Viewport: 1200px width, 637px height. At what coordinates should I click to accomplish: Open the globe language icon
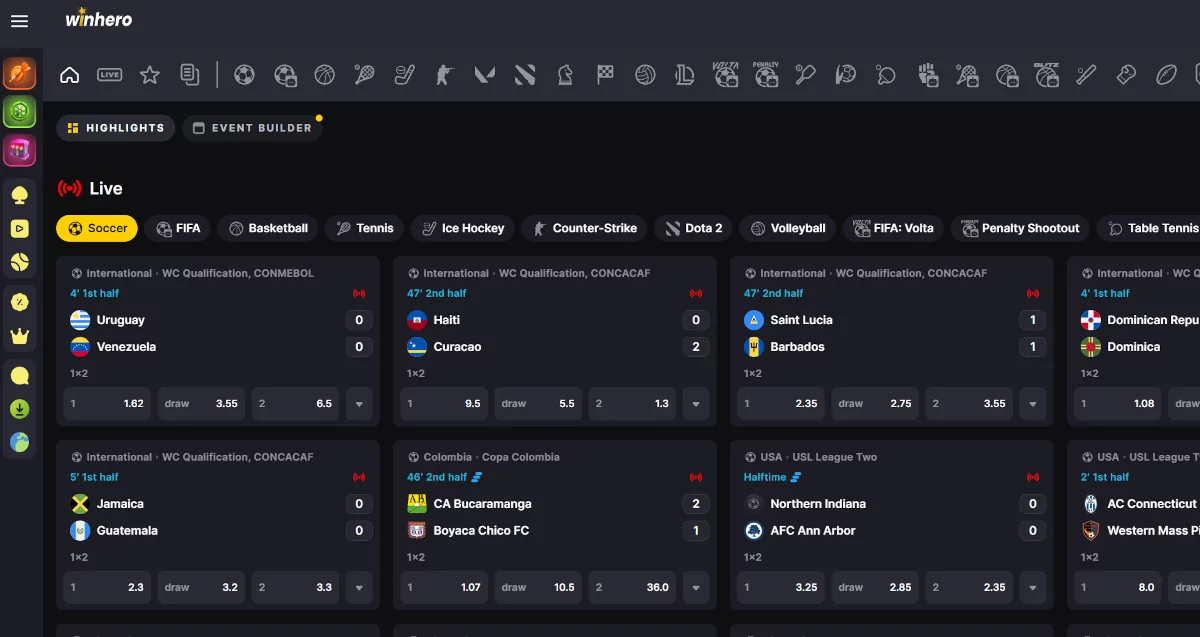(20, 442)
